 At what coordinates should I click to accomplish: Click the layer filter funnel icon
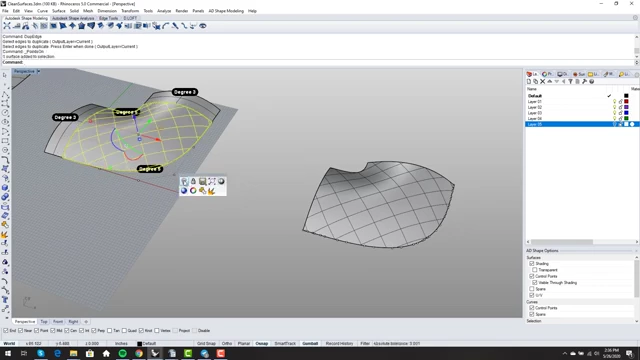pos(571,82)
